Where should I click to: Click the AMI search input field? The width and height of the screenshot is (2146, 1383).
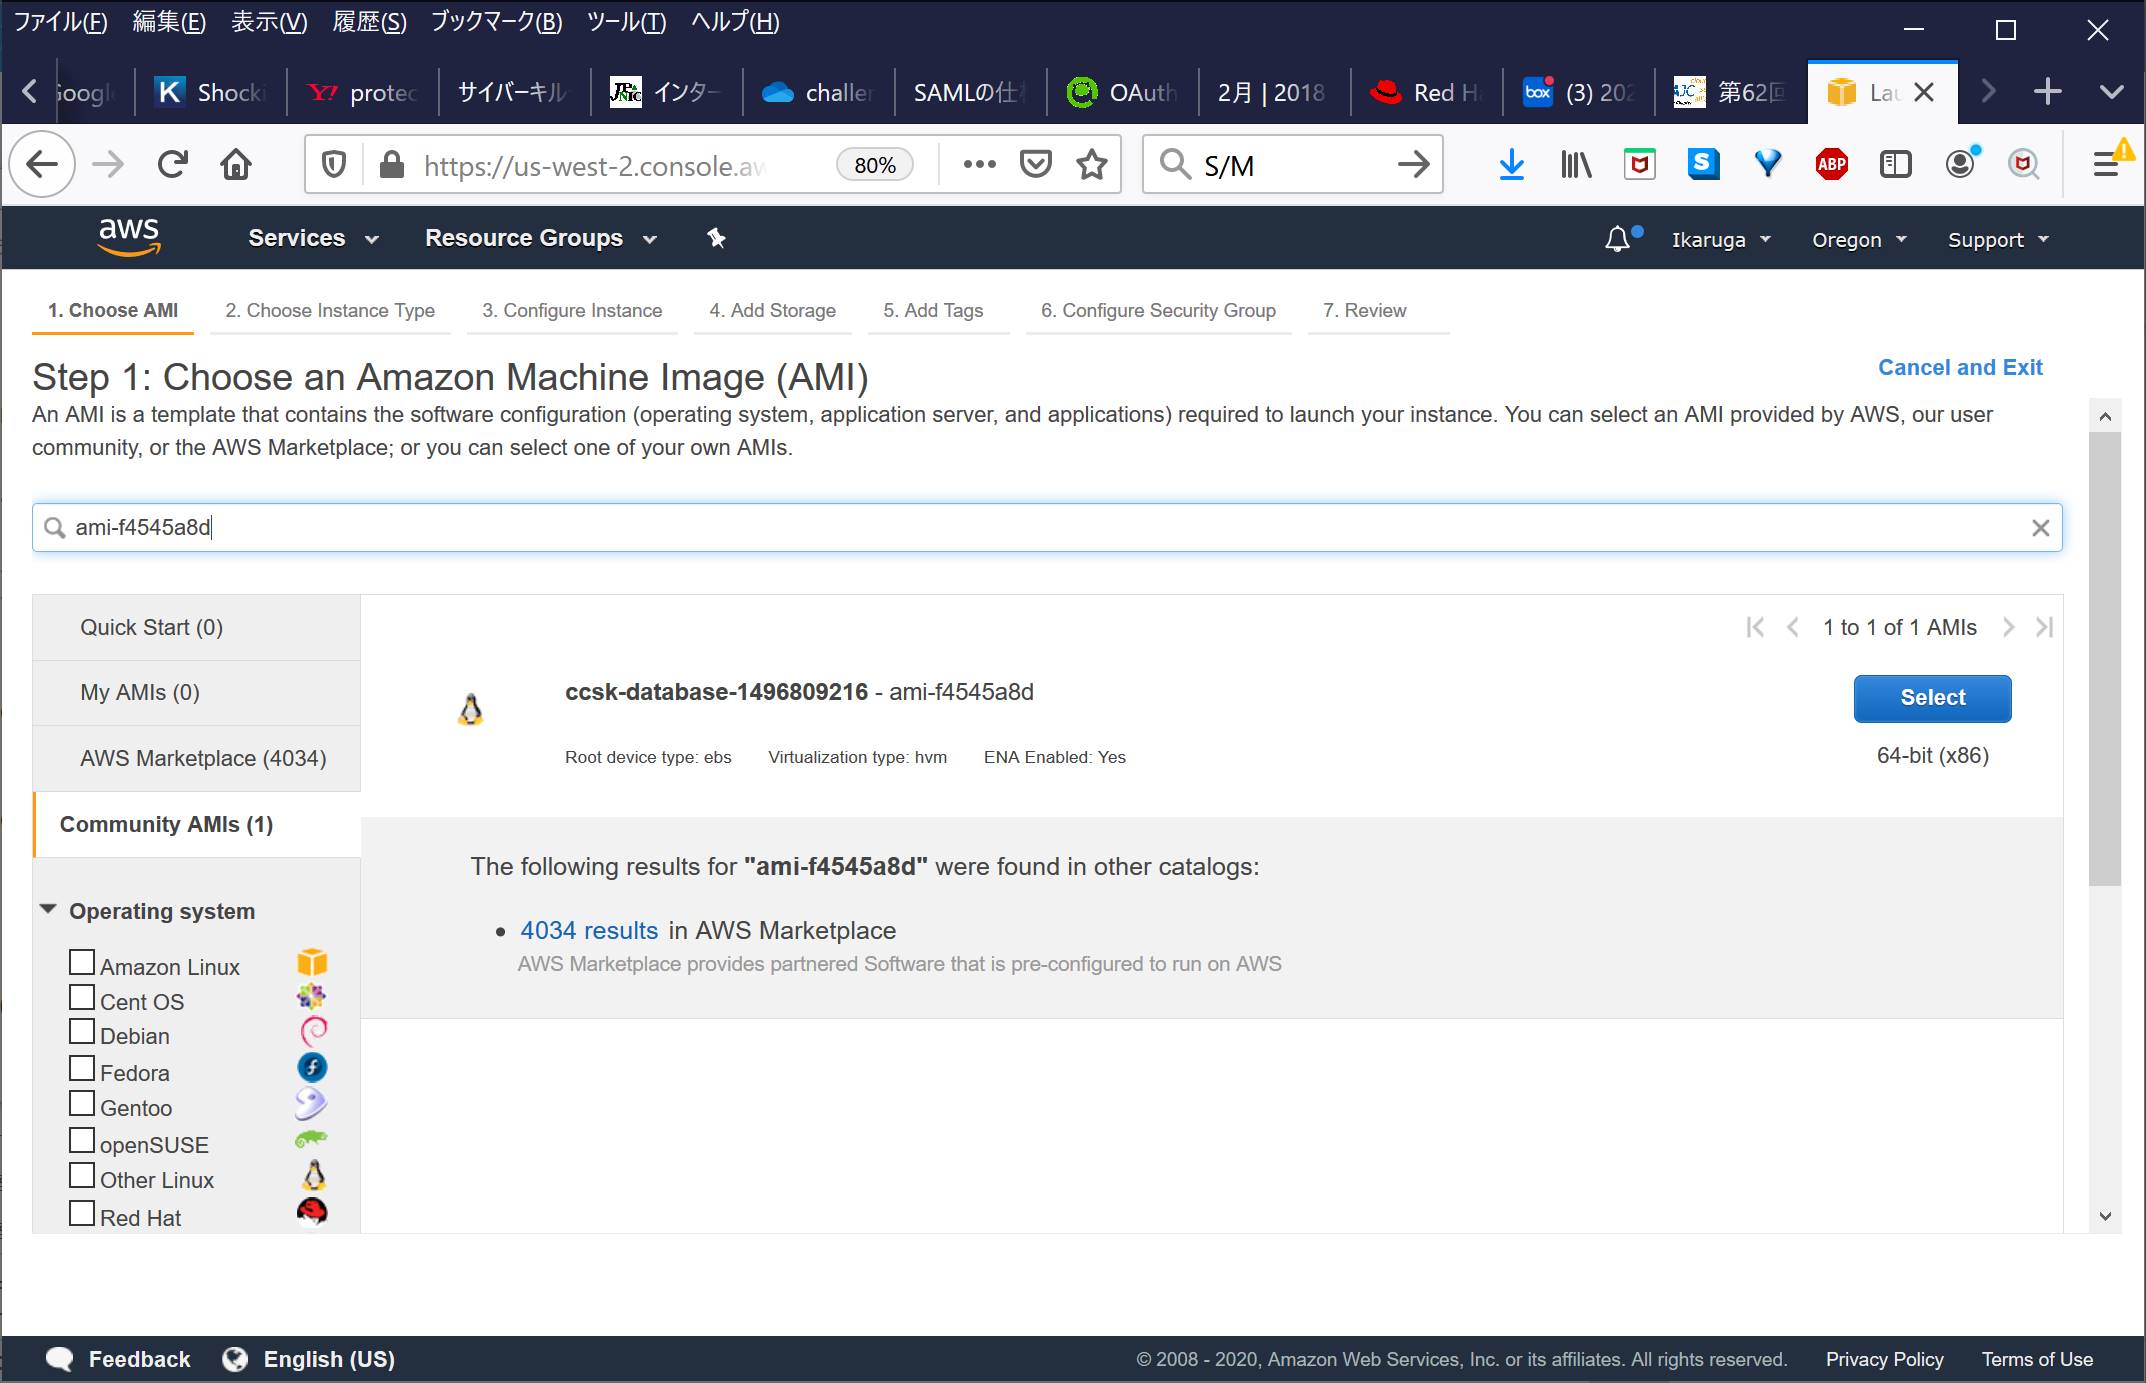pyautogui.click(x=1047, y=528)
